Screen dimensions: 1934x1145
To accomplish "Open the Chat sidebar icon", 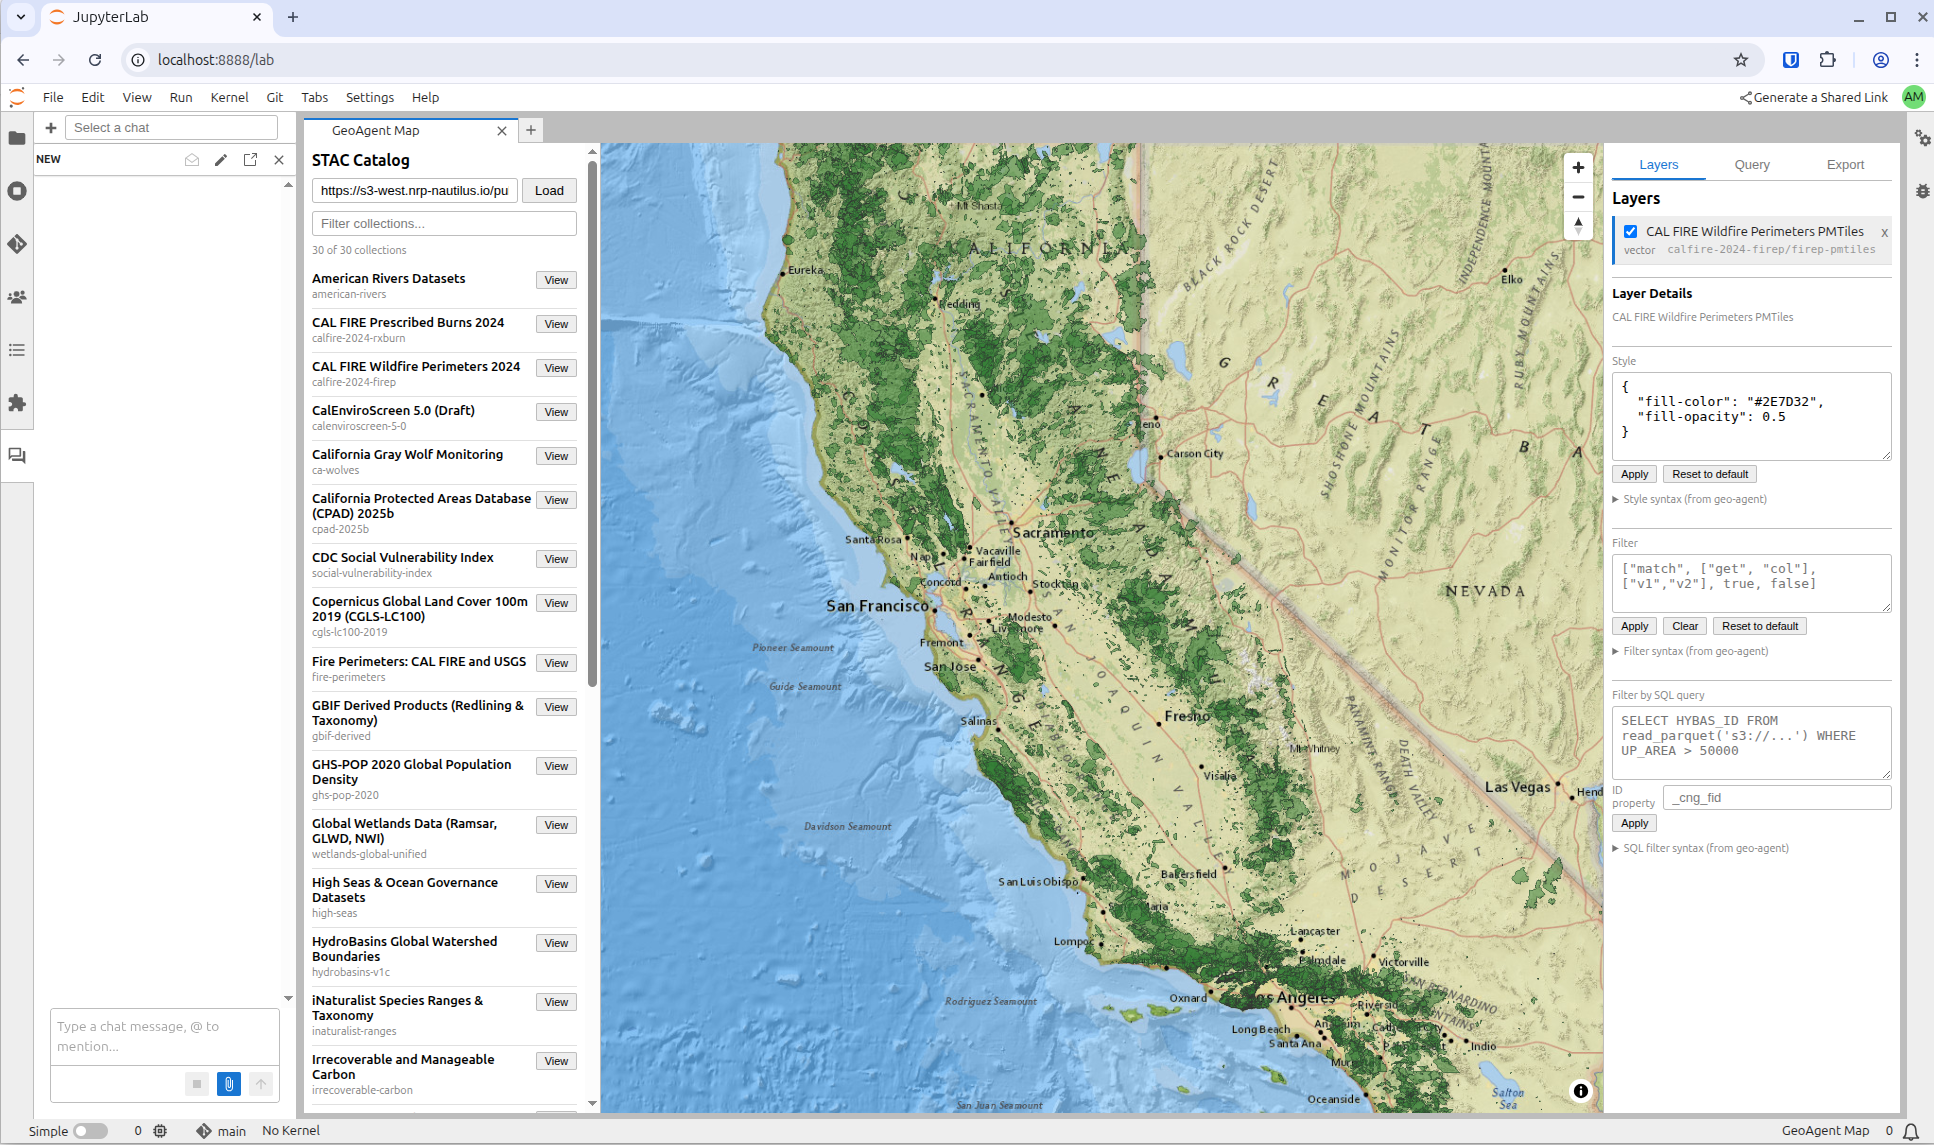I will click(17, 456).
